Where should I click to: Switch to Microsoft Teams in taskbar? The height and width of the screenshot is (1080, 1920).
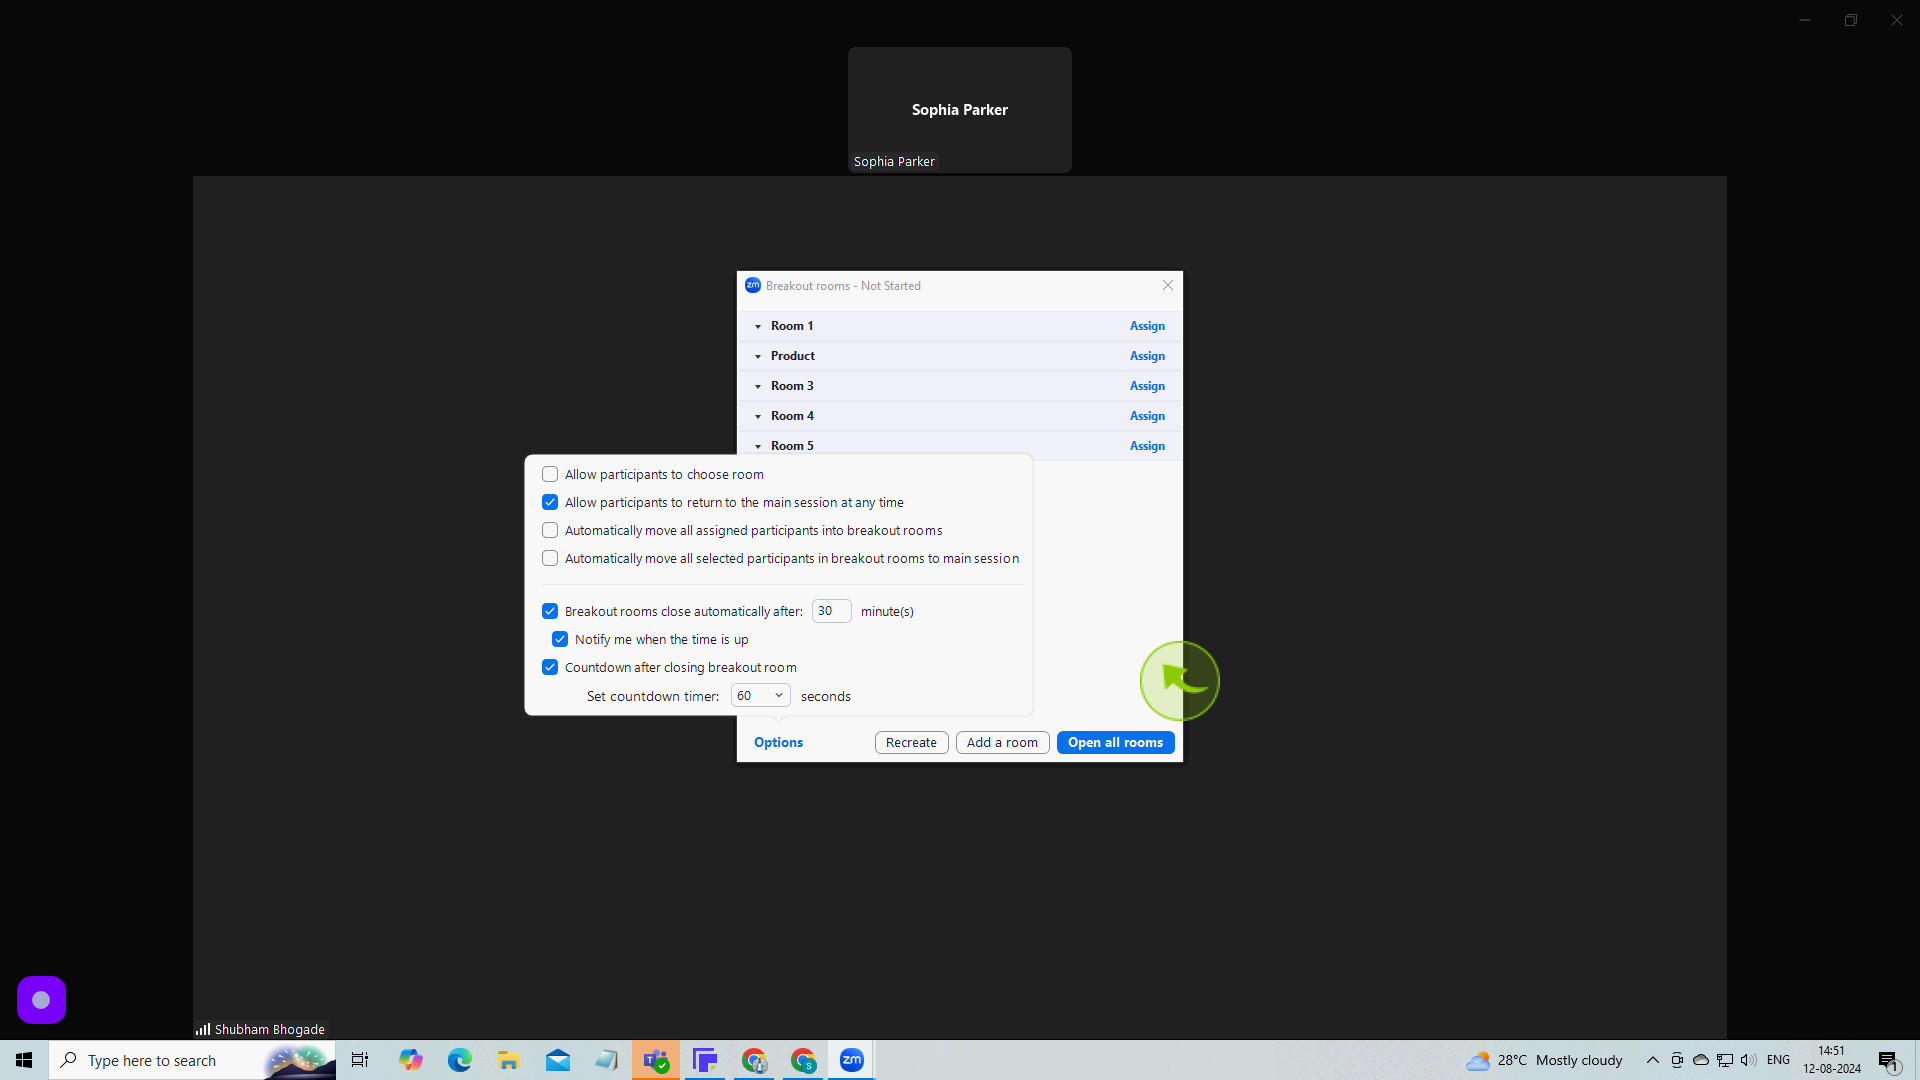click(x=656, y=1060)
